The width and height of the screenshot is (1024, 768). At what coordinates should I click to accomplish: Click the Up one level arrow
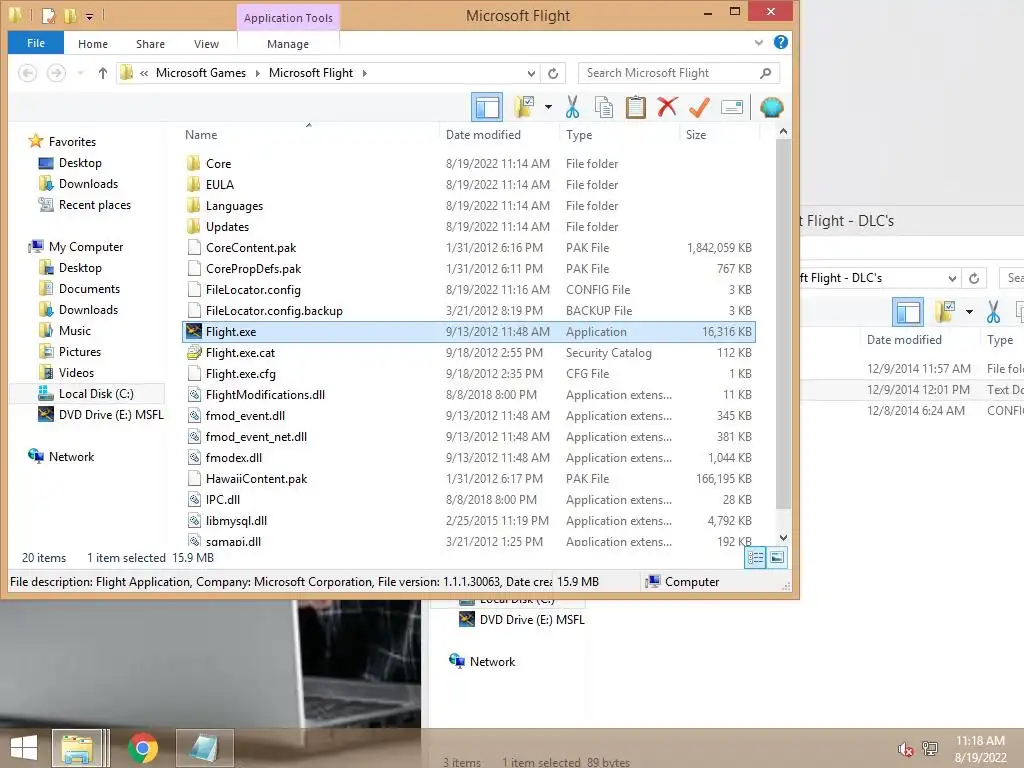pos(103,73)
